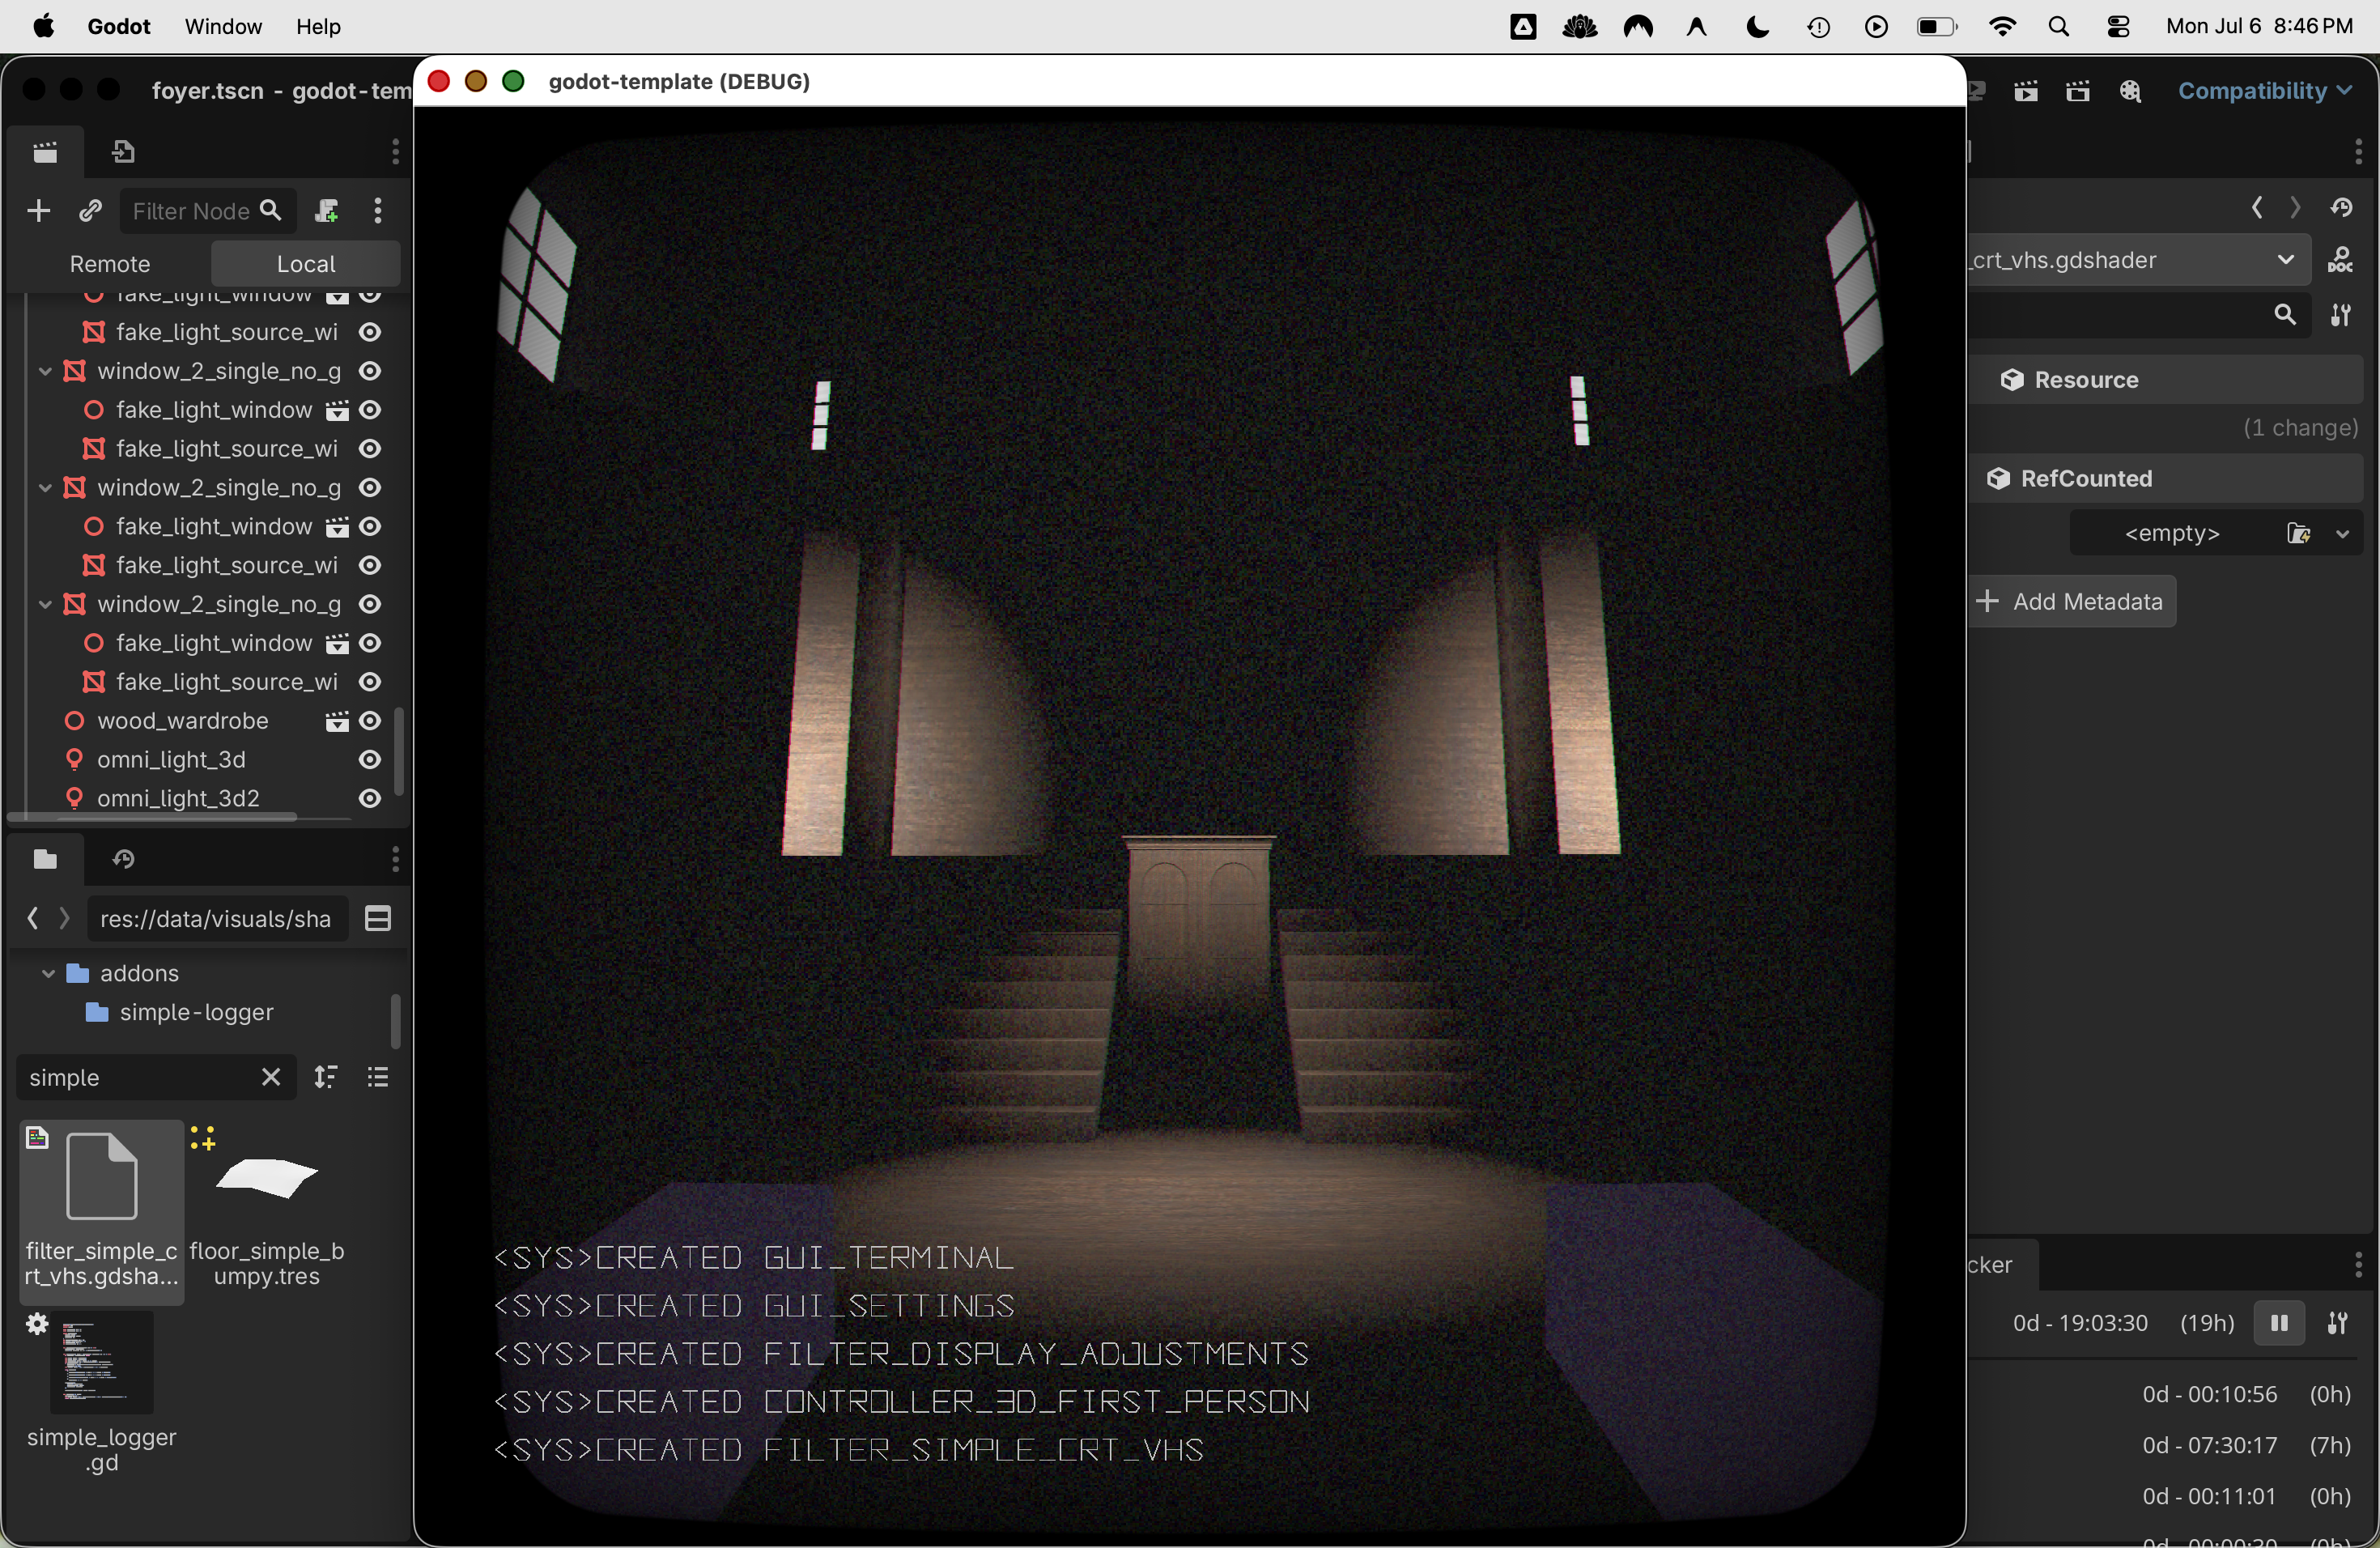Click the instantiate scene link icon
Viewport: 2380px width, 1548px height.
coord(90,211)
